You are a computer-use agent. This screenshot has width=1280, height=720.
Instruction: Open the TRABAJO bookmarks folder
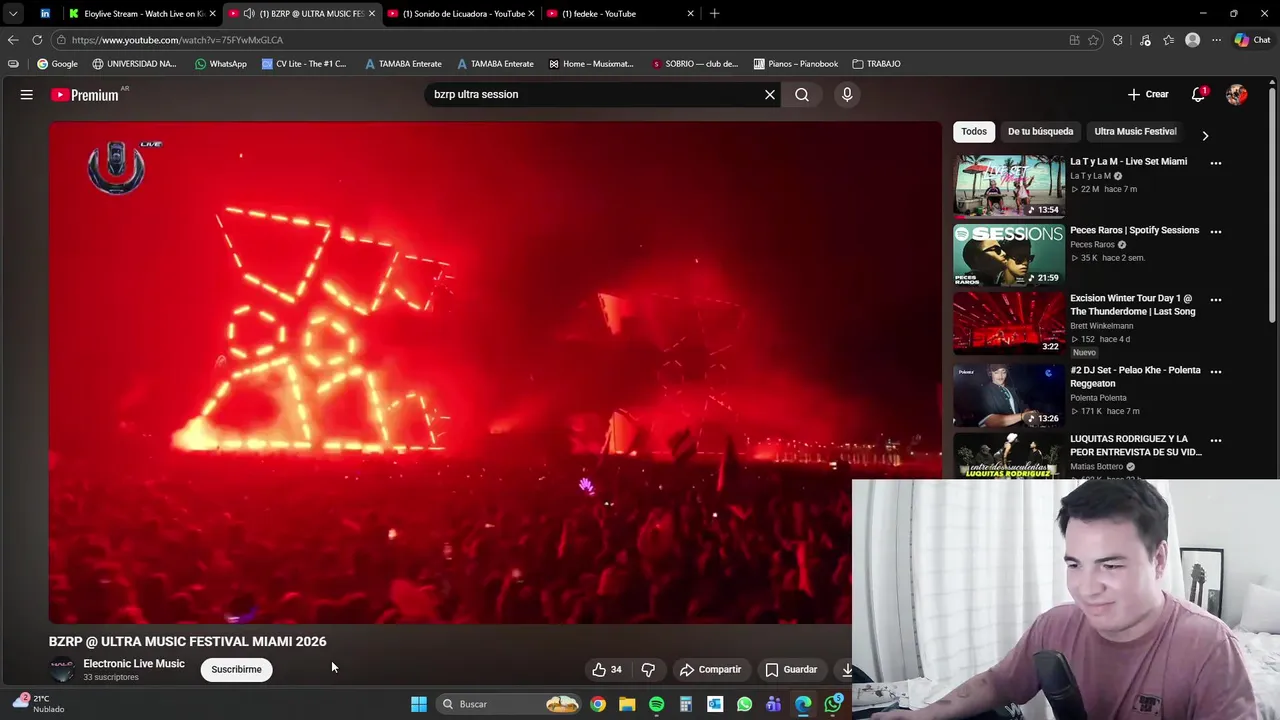(x=876, y=64)
